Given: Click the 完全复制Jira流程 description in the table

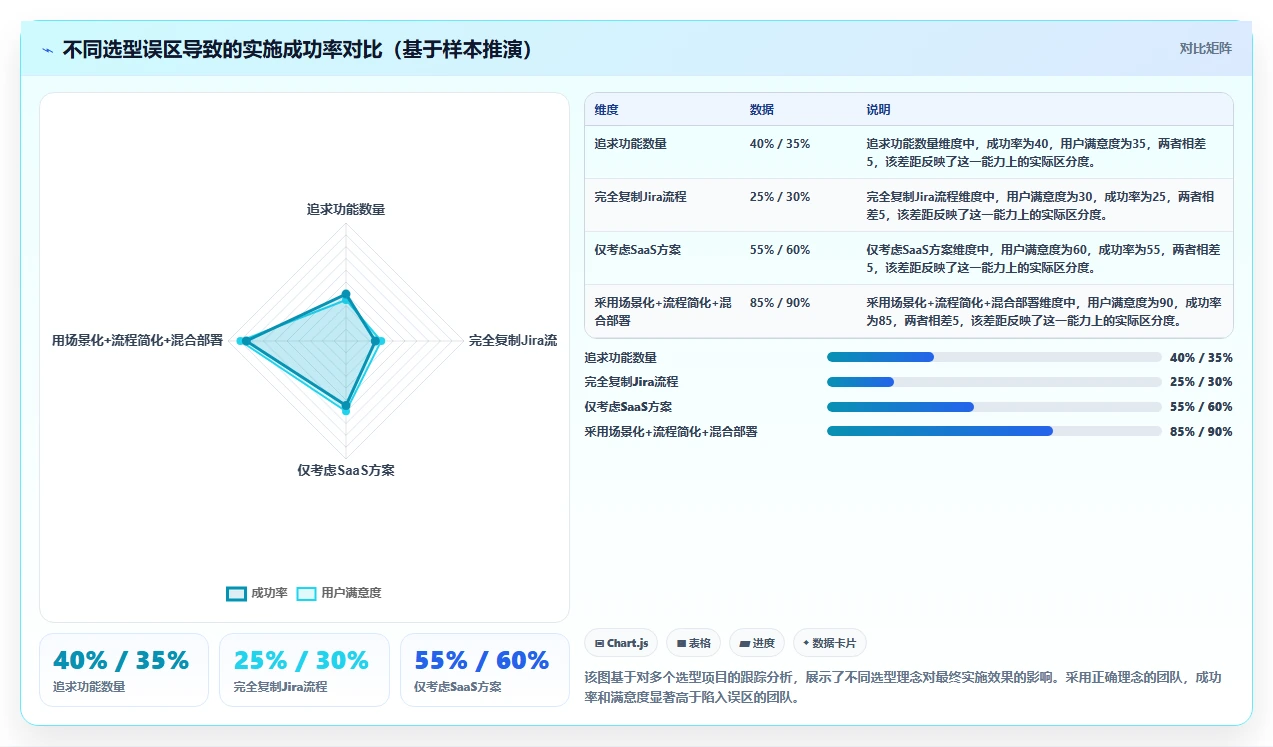Looking at the screenshot, I should pyautogui.click(x=1043, y=205).
